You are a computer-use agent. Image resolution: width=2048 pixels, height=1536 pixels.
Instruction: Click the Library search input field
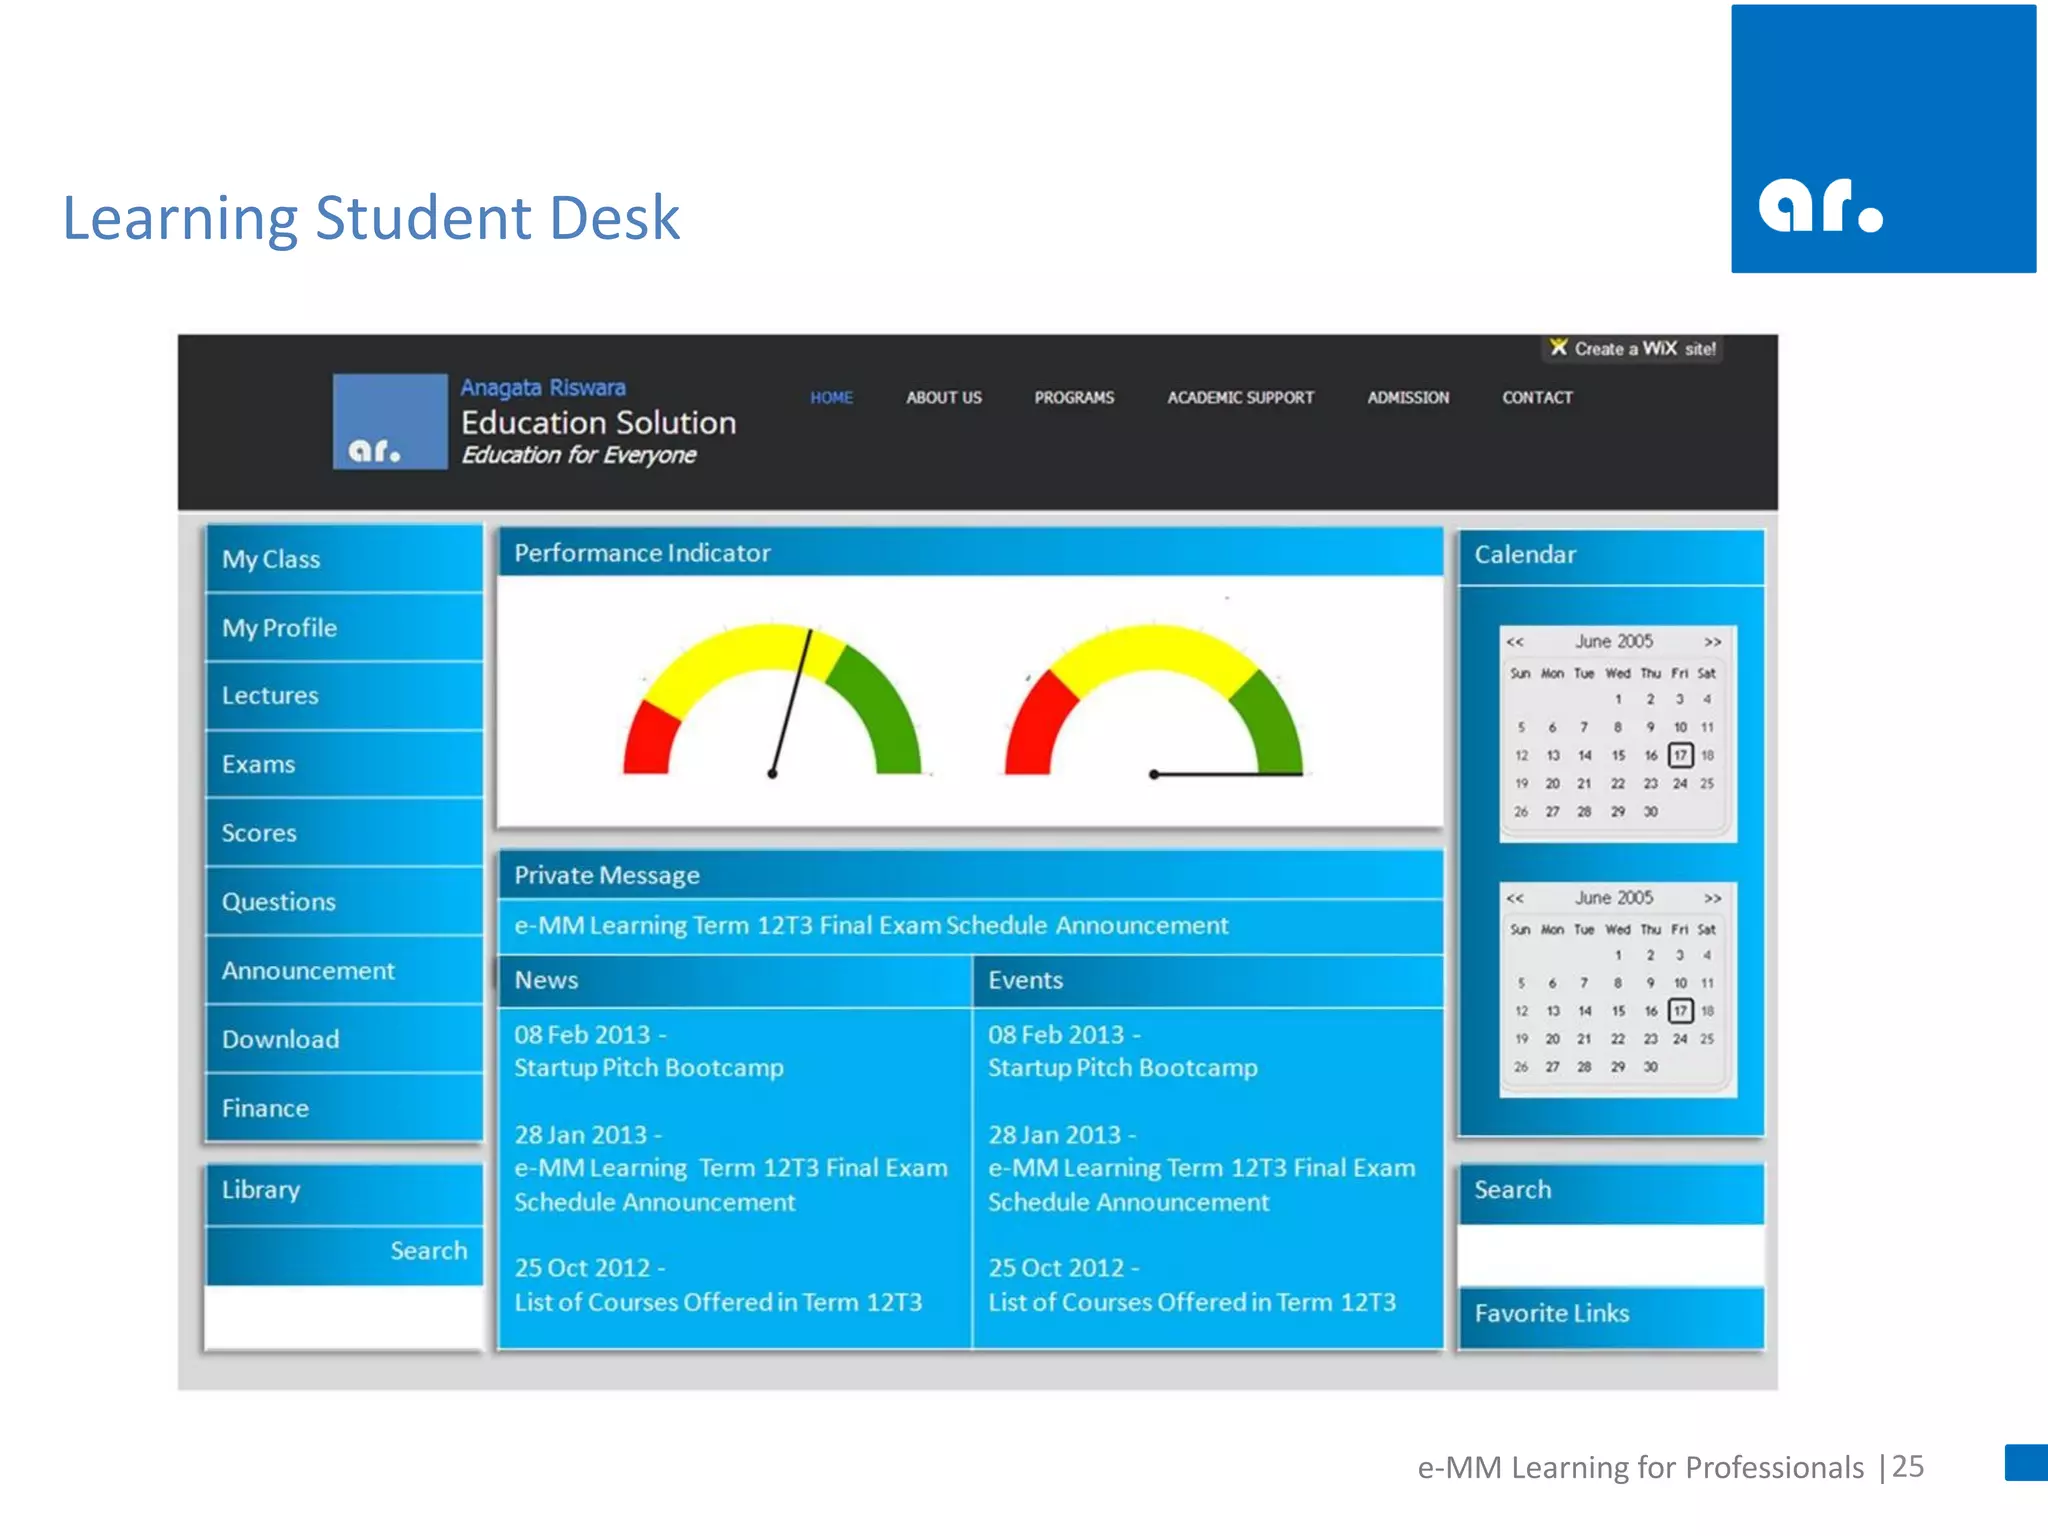tap(344, 1318)
